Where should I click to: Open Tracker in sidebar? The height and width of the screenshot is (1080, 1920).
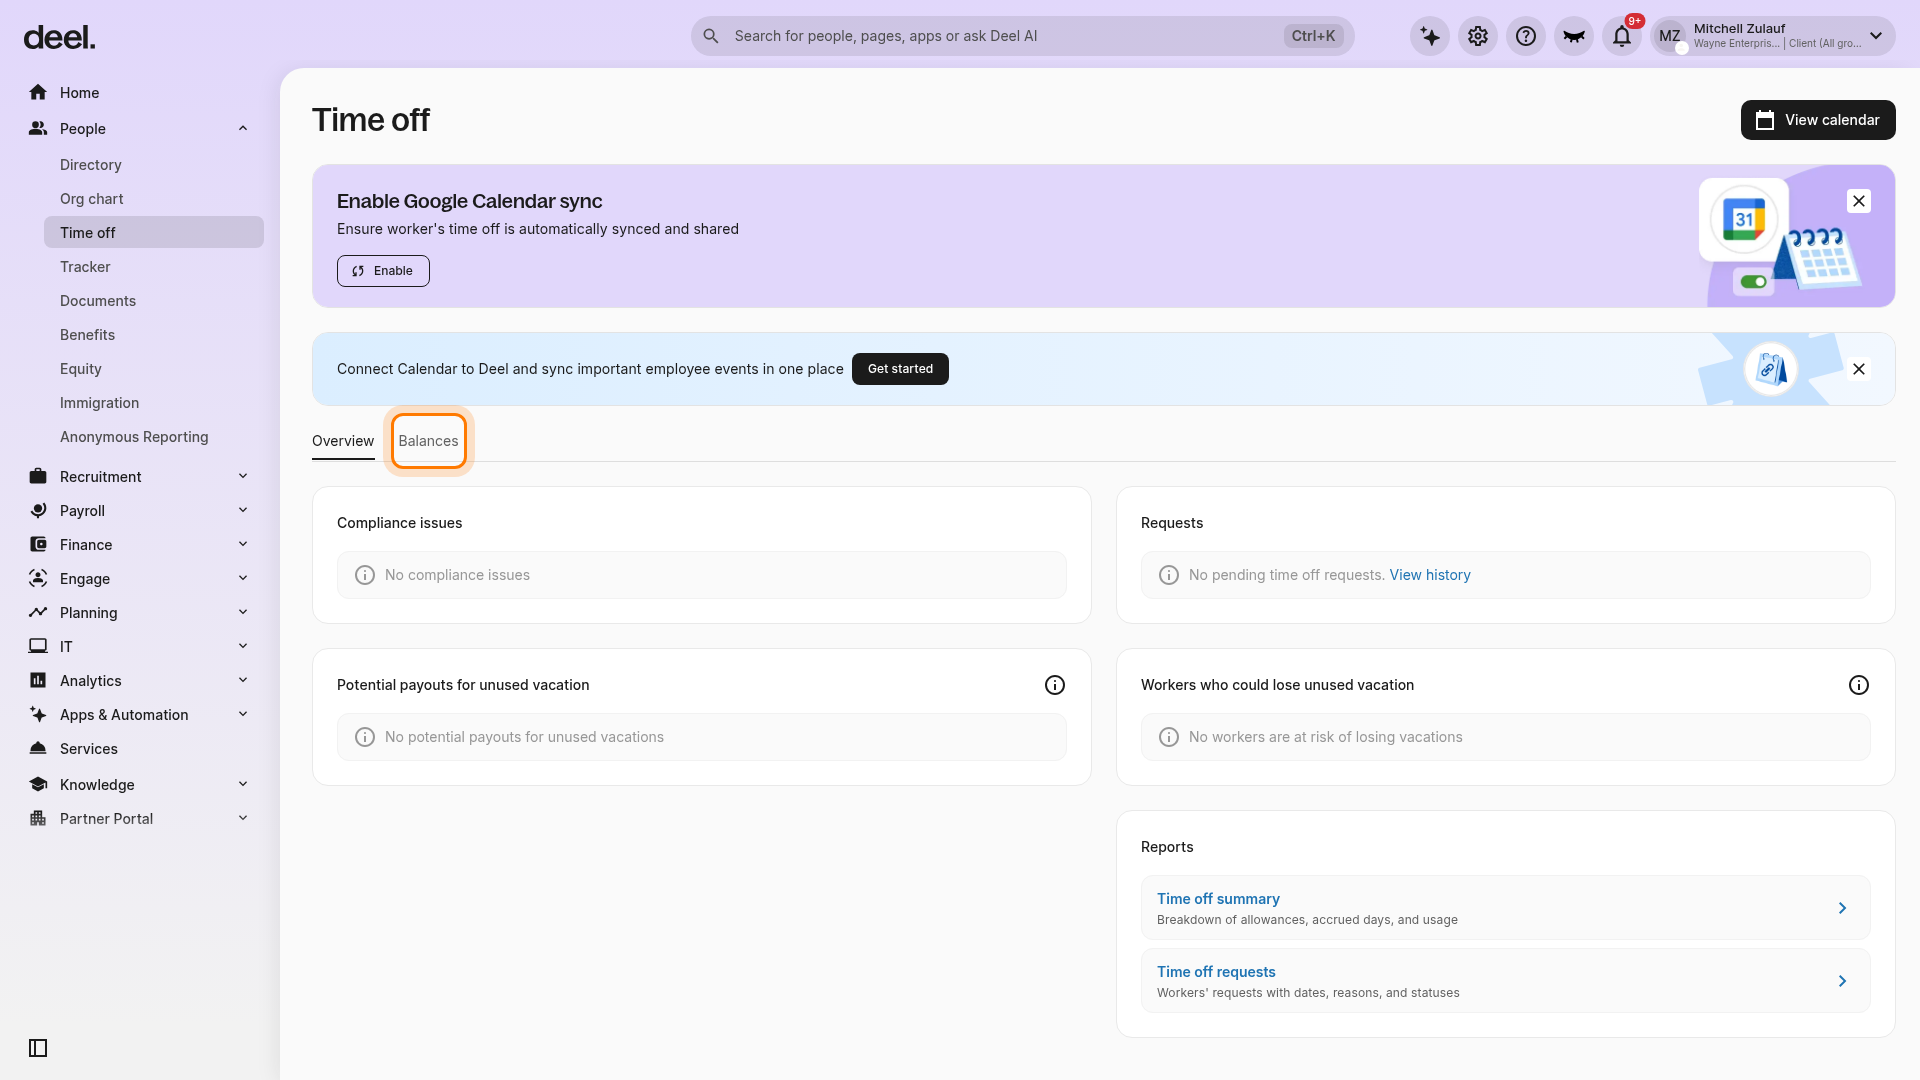click(85, 267)
